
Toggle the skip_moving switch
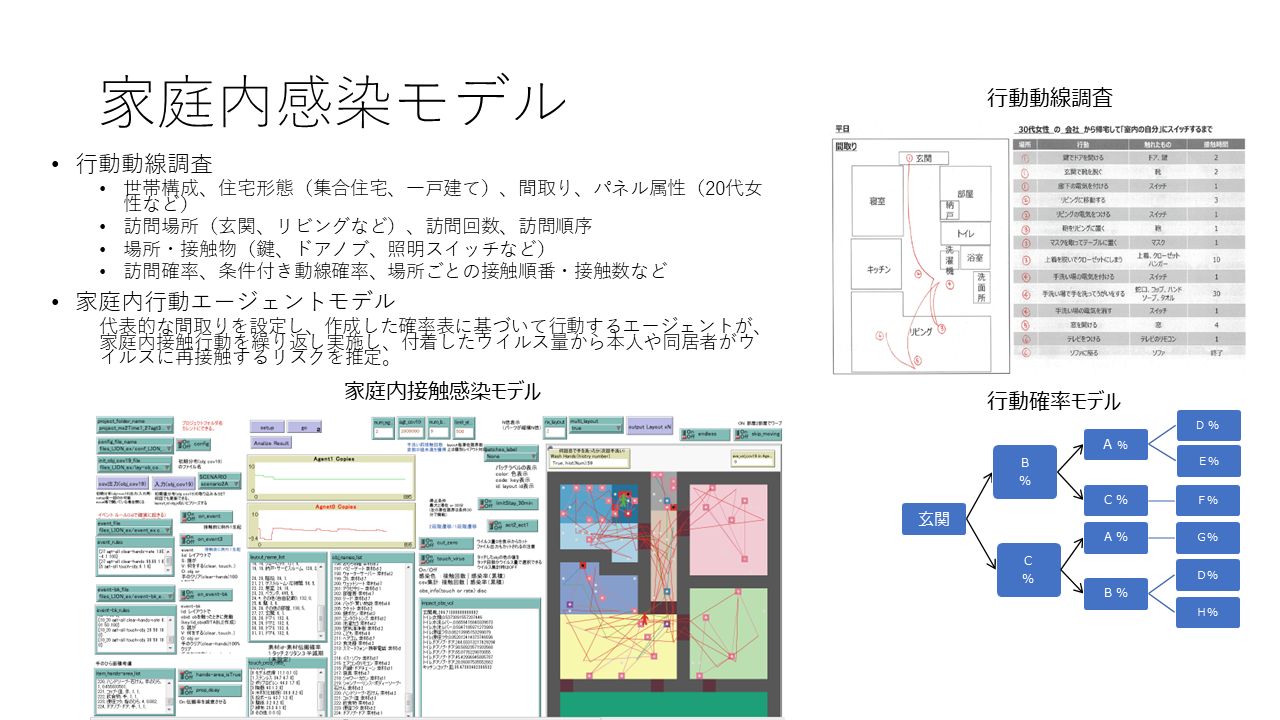click(757, 434)
